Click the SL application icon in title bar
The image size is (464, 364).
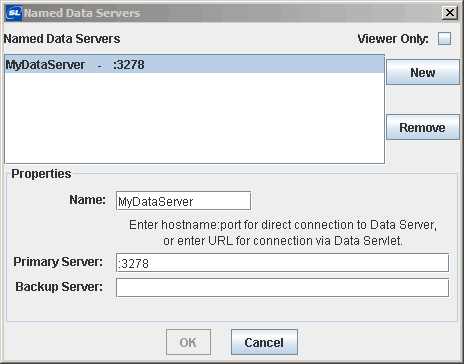pos(14,13)
